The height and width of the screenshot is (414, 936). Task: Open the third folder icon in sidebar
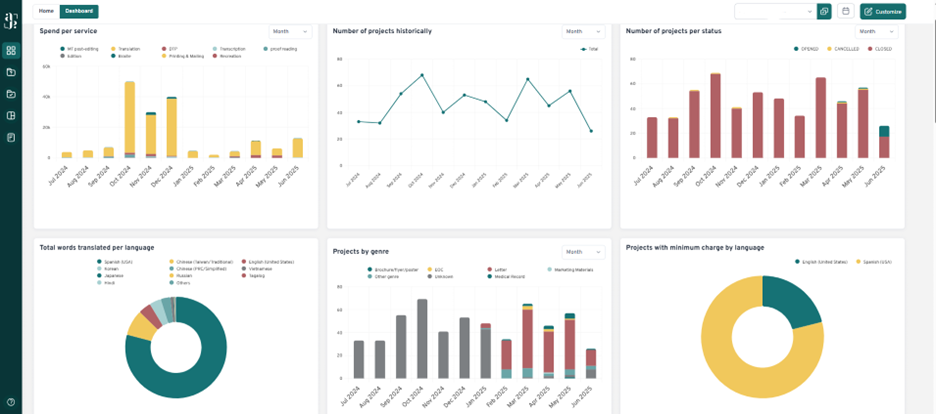(11, 94)
